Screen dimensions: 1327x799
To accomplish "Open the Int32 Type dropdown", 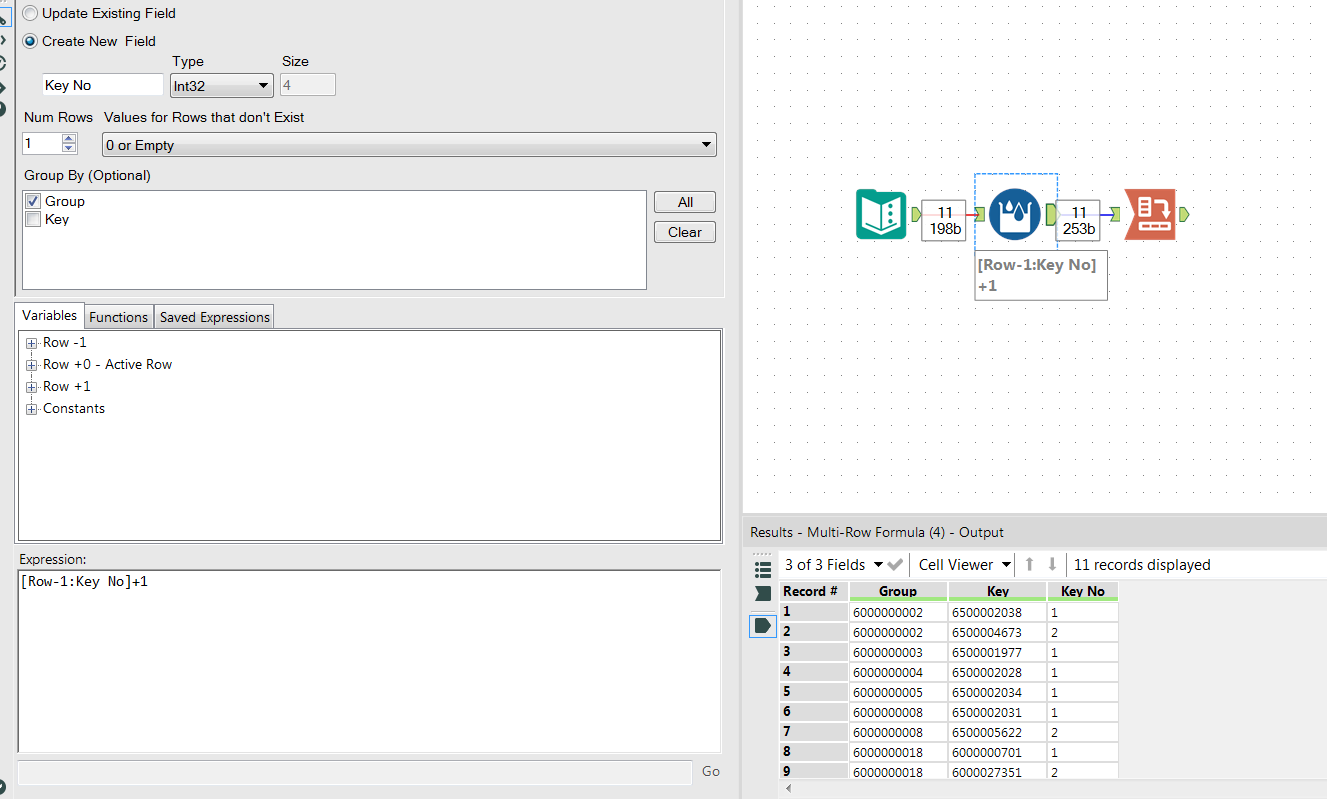I will pos(262,85).
